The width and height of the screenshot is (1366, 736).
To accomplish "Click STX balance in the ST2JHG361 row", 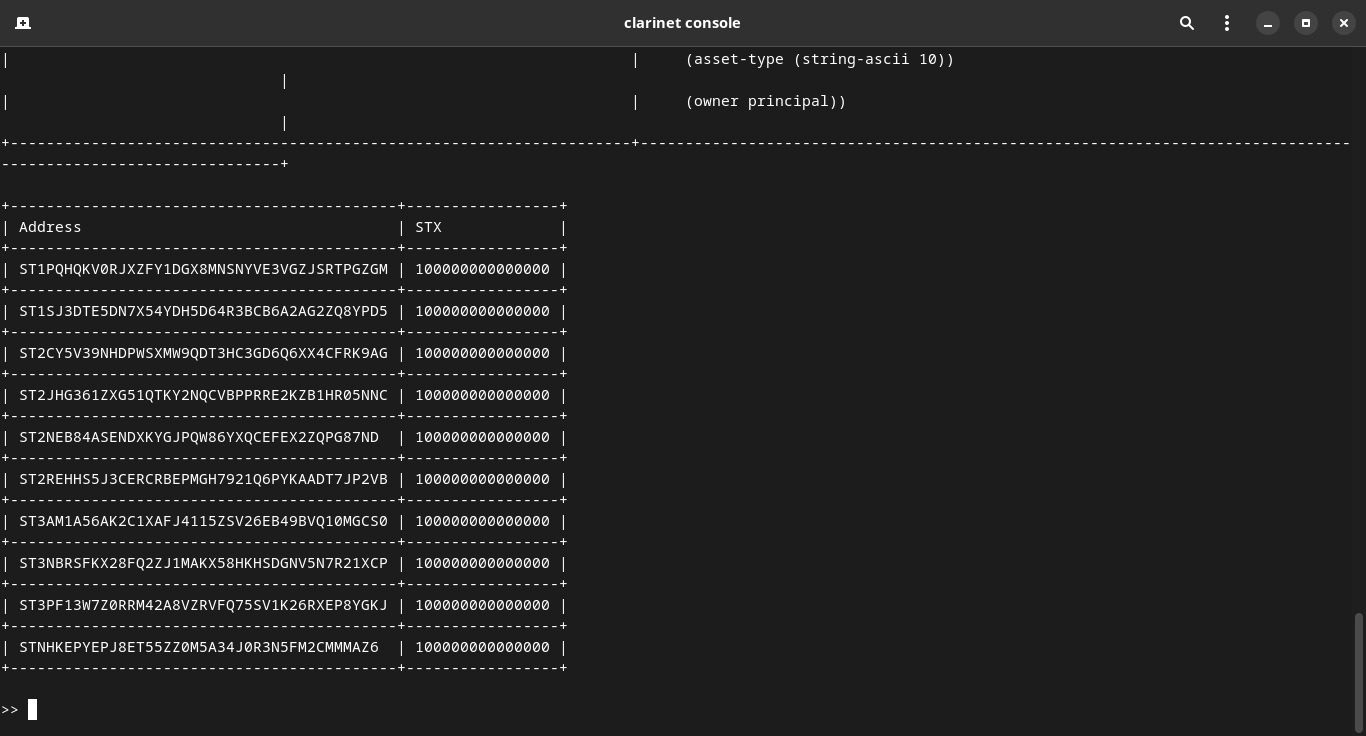I will (482, 395).
